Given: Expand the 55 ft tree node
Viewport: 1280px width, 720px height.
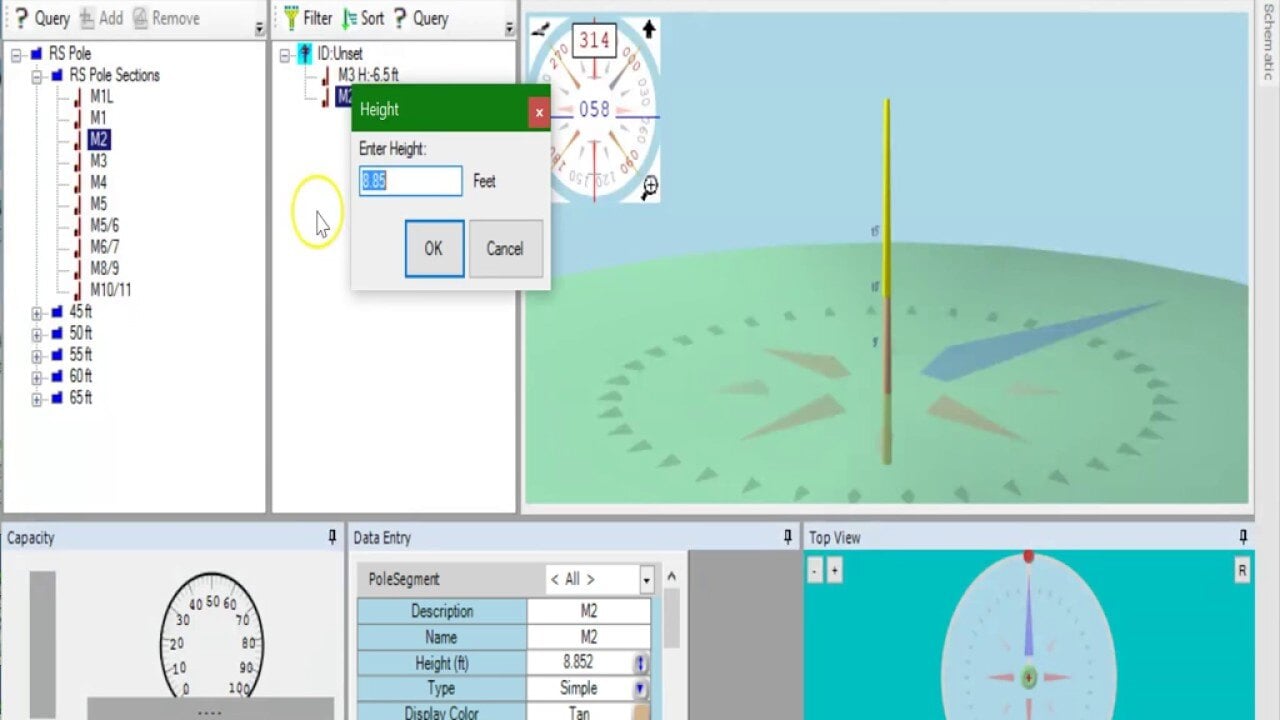Looking at the screenshot, I should 37,356.
